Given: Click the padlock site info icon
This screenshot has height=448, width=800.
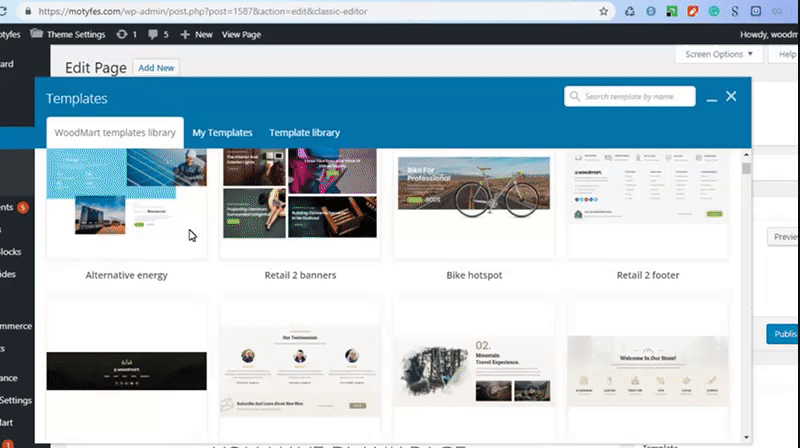Looking at the screenshot, I should 28,11.
